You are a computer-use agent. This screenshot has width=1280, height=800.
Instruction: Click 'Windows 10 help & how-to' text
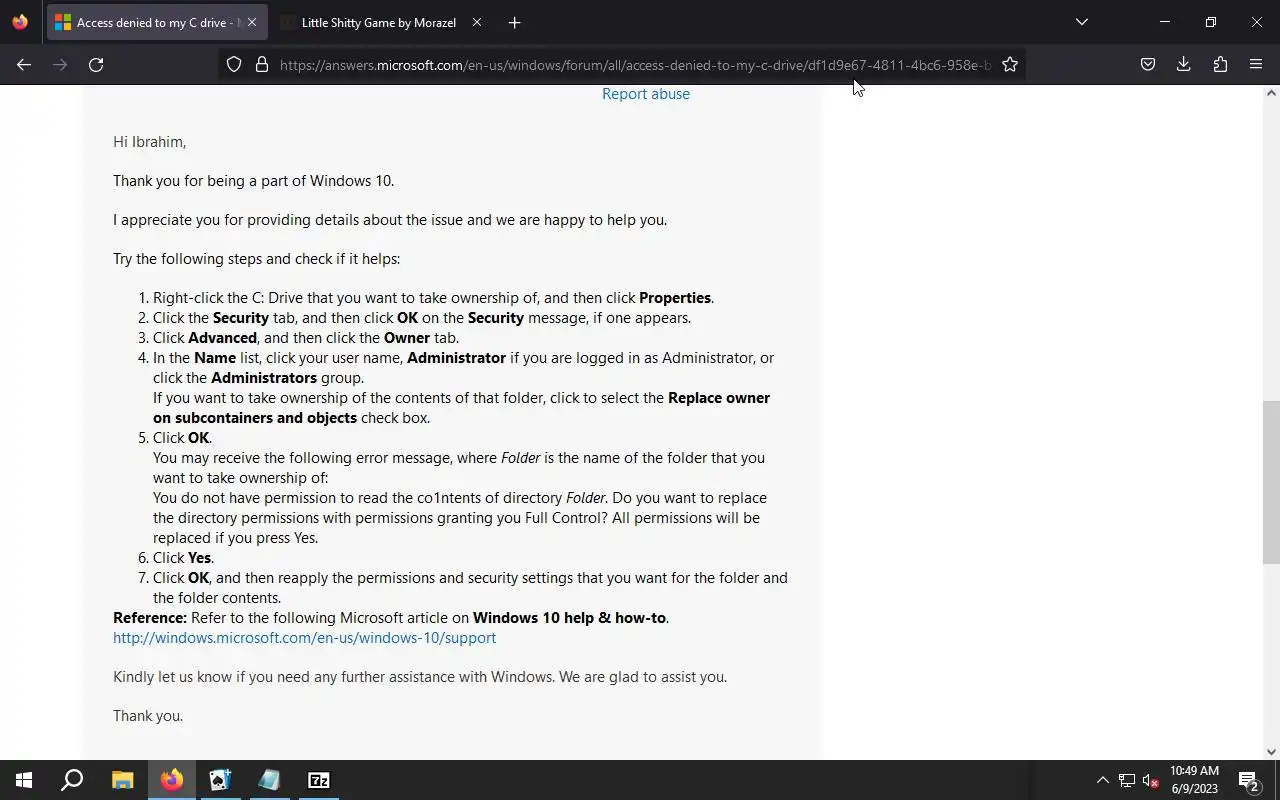[569, 618]
